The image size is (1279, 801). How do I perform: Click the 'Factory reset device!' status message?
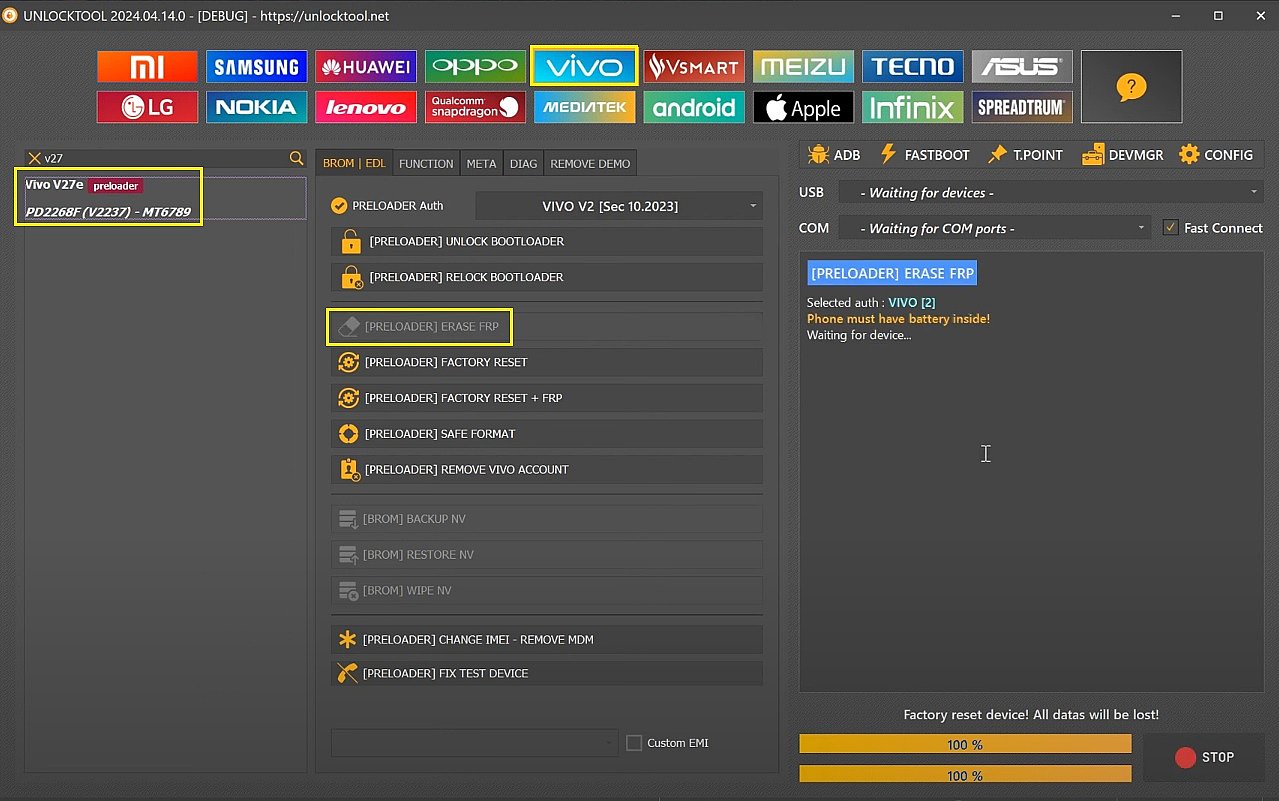[1031, 715]
